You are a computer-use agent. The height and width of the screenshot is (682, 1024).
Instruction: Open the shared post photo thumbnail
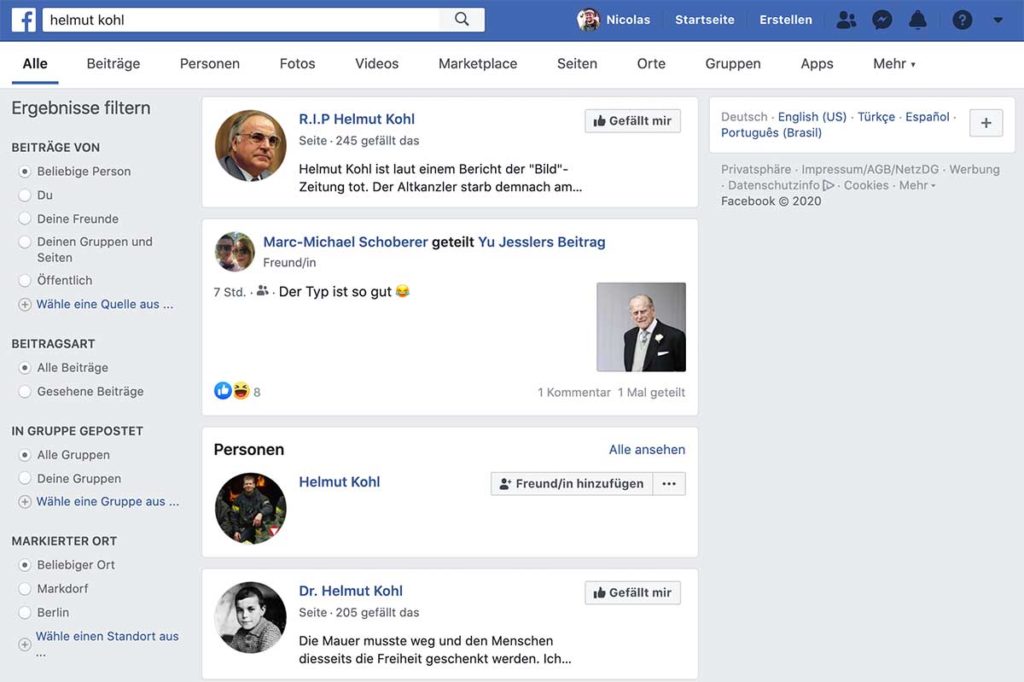click(x=641, y=327)
